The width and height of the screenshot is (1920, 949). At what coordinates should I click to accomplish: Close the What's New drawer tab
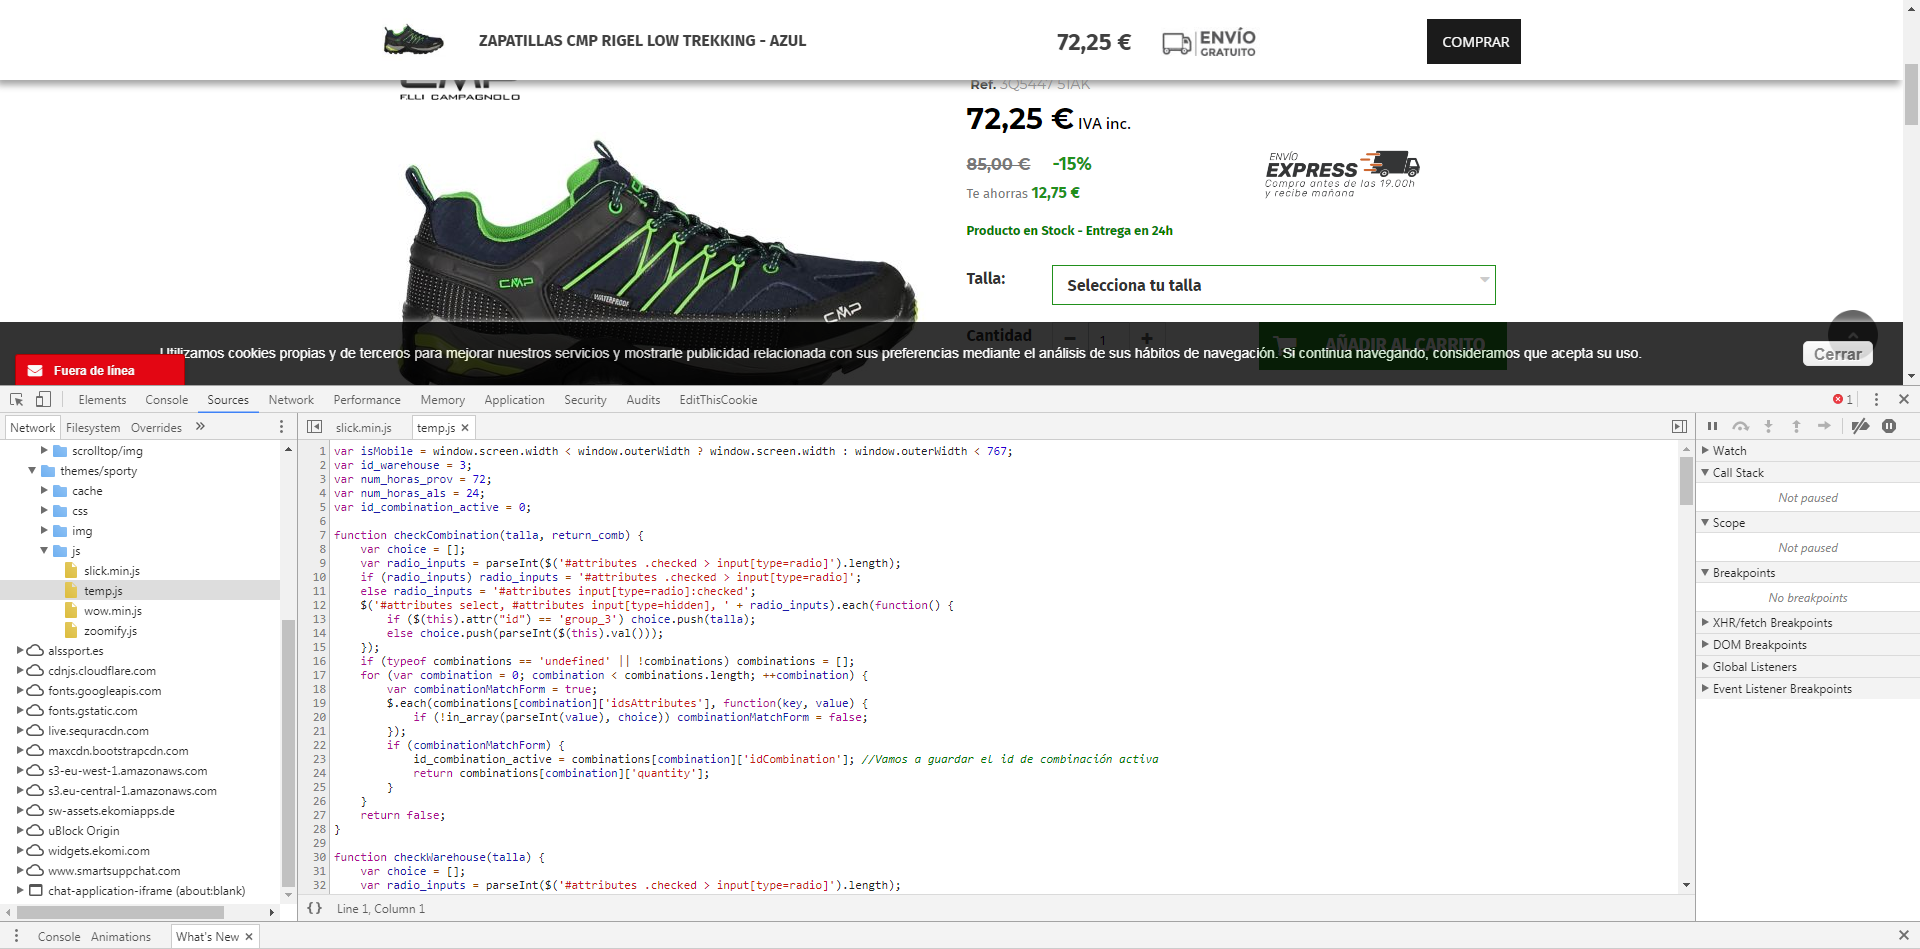[x=249, y=937]
